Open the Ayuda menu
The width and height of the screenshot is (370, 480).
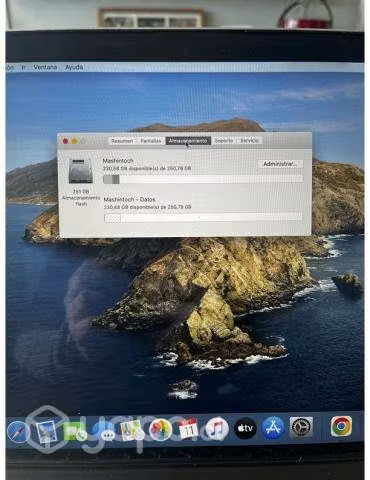coord(74,67)
